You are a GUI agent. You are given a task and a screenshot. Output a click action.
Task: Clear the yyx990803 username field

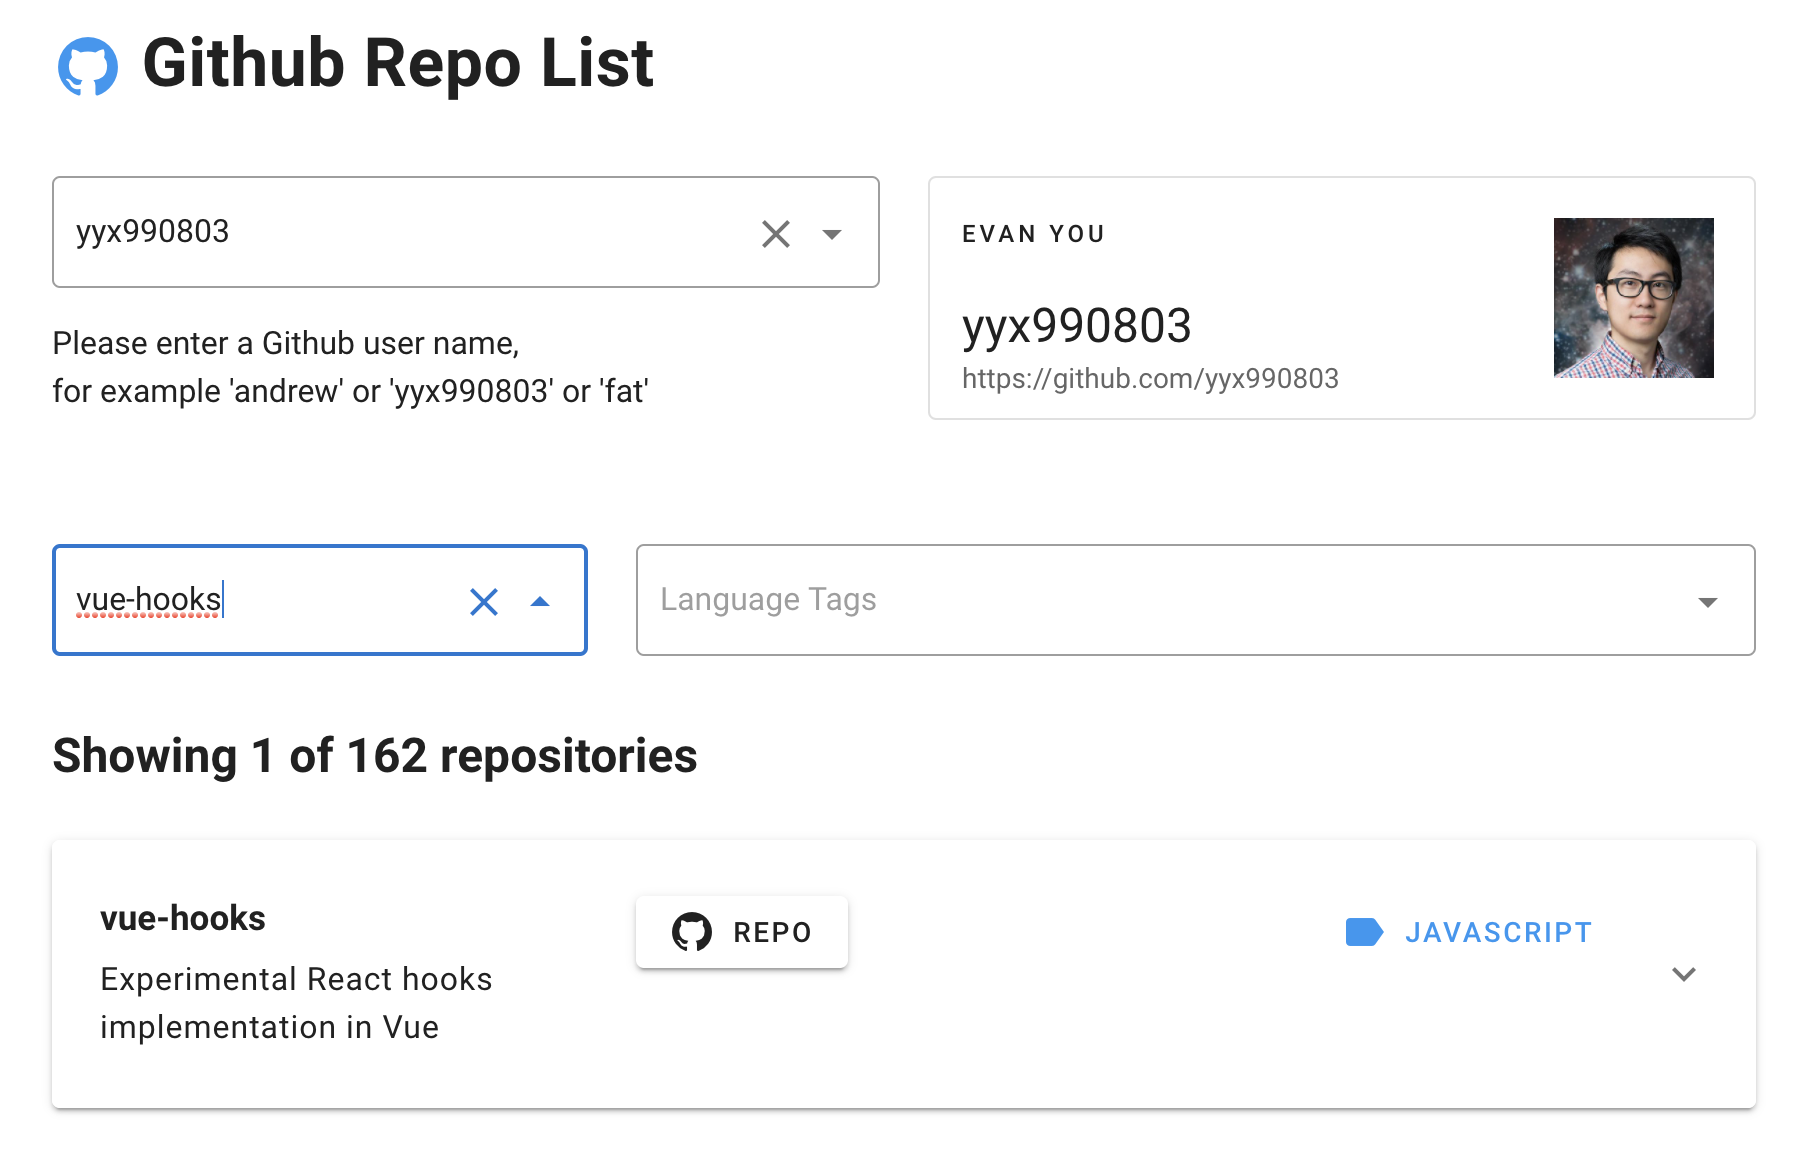(776, 234)
